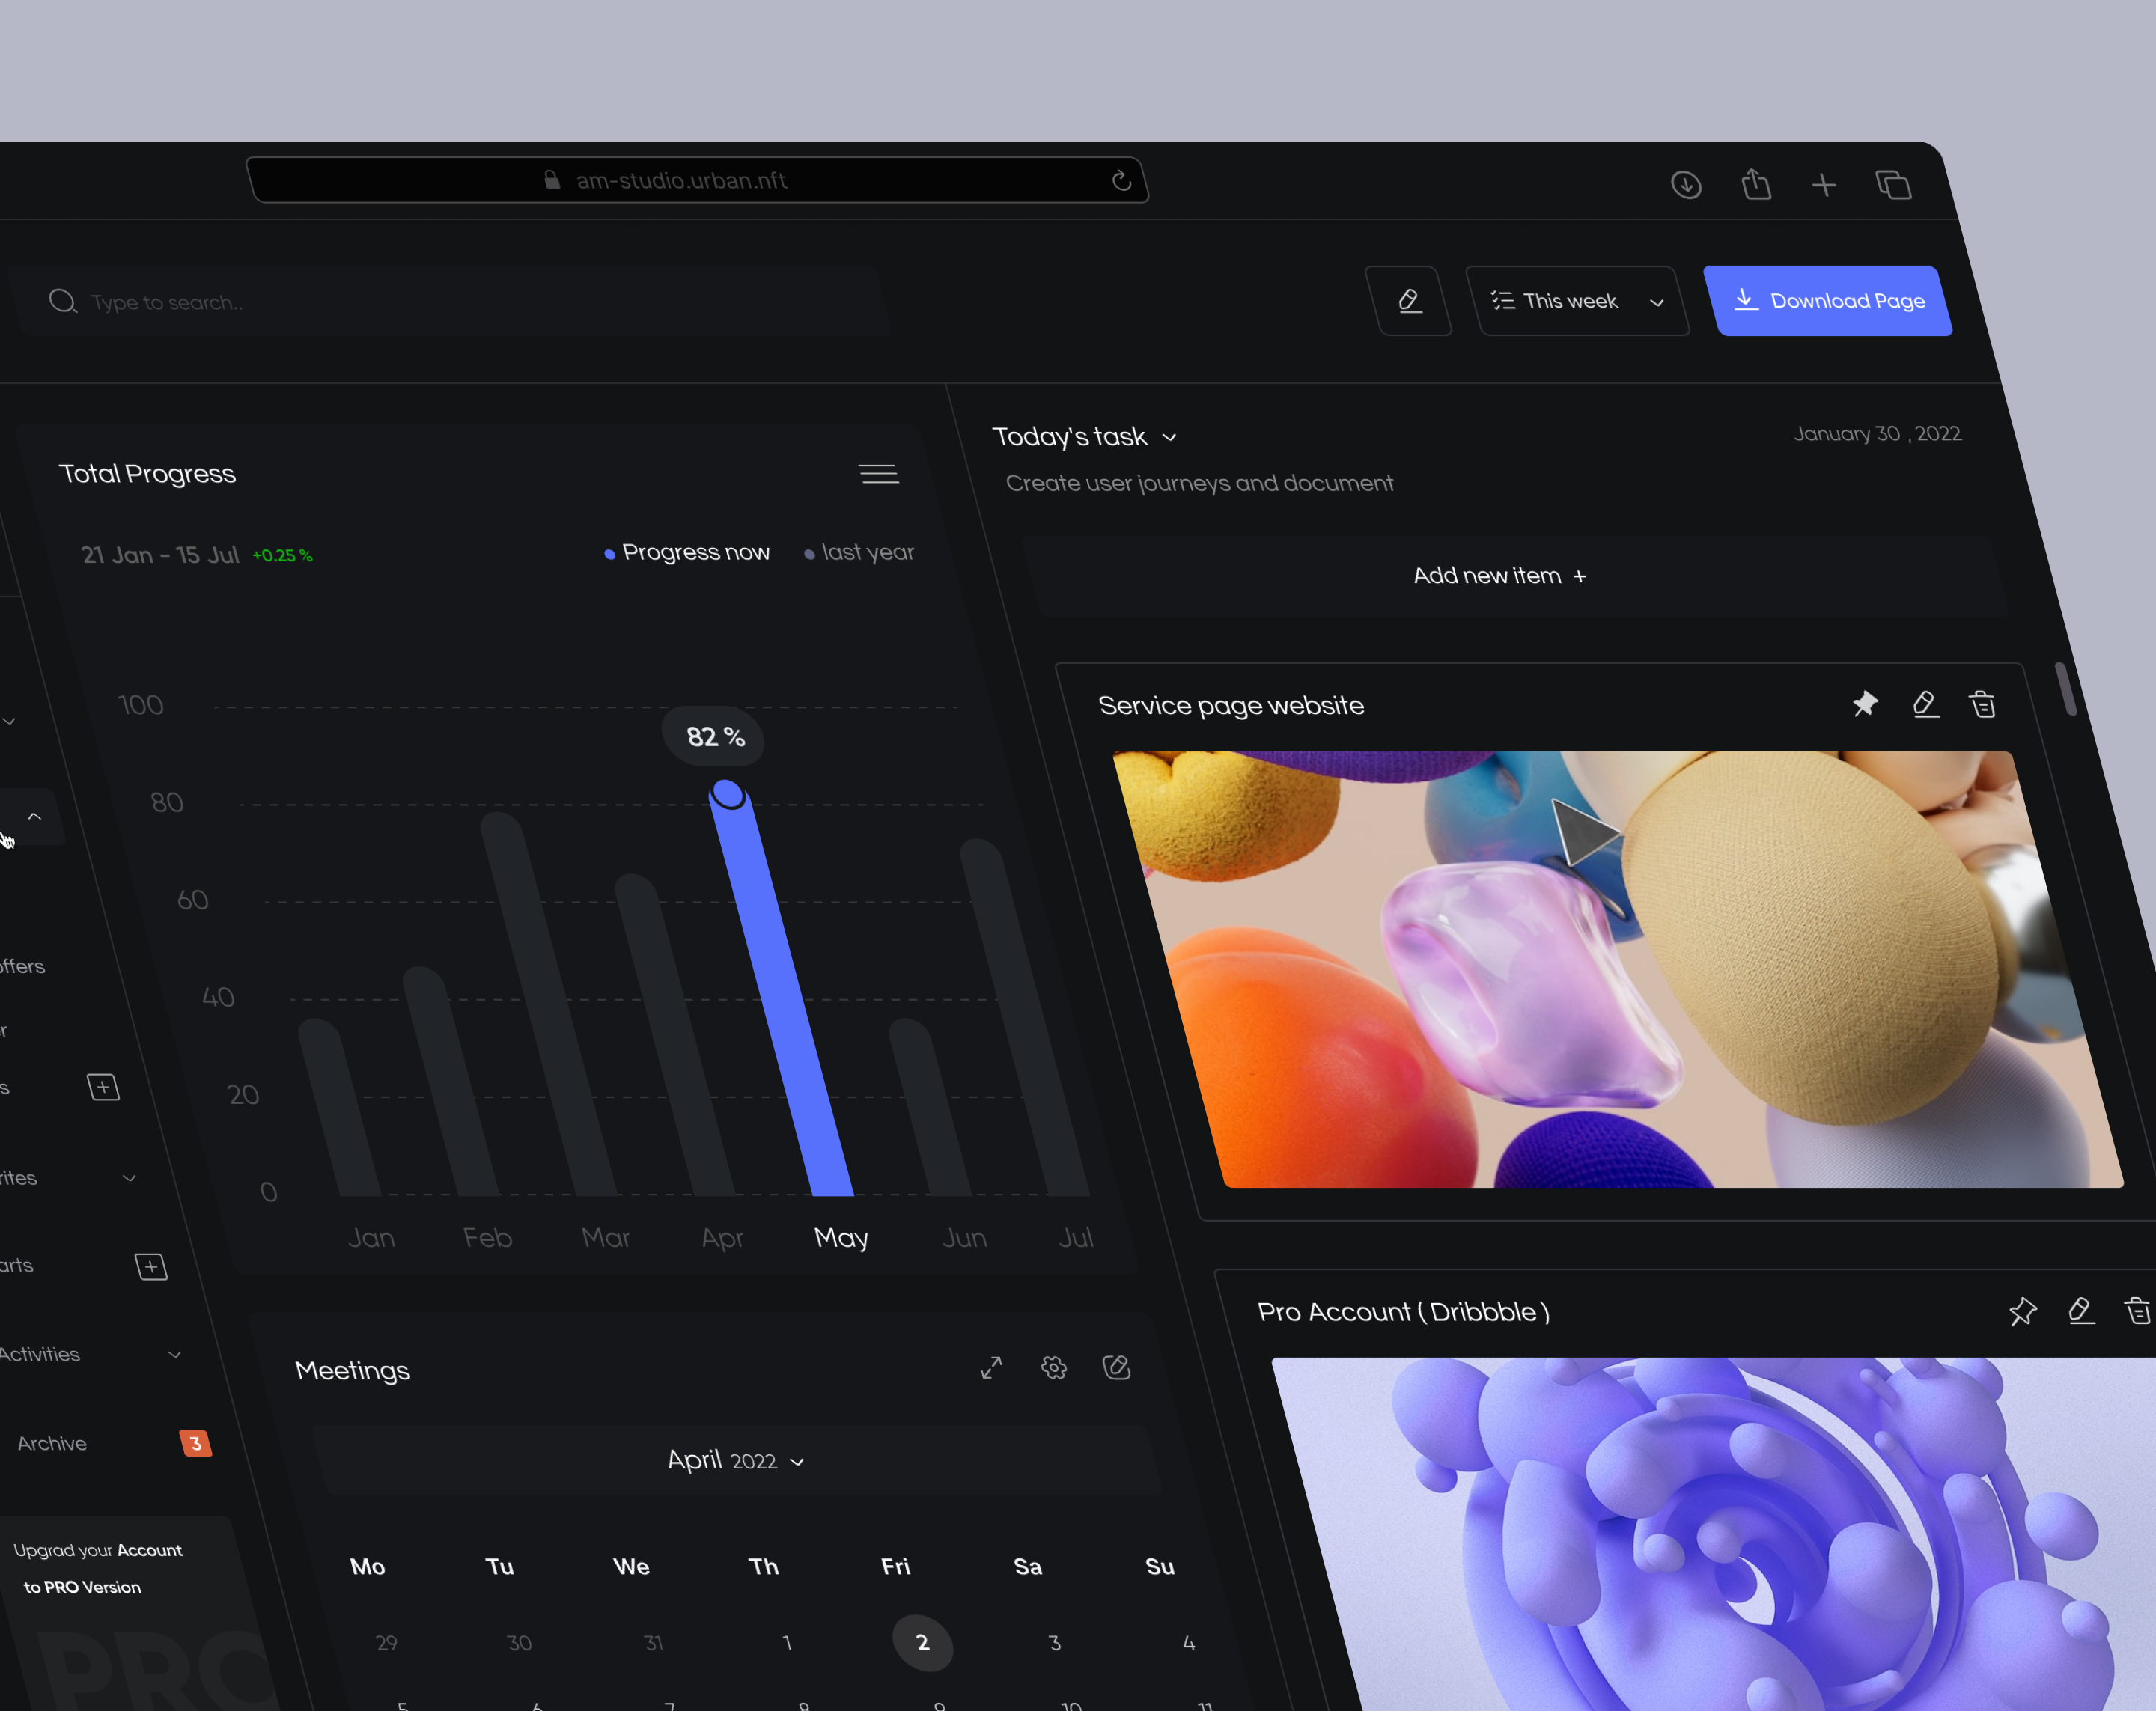
Task: Click the browser share icon
Action: [x=1756, y=184]
